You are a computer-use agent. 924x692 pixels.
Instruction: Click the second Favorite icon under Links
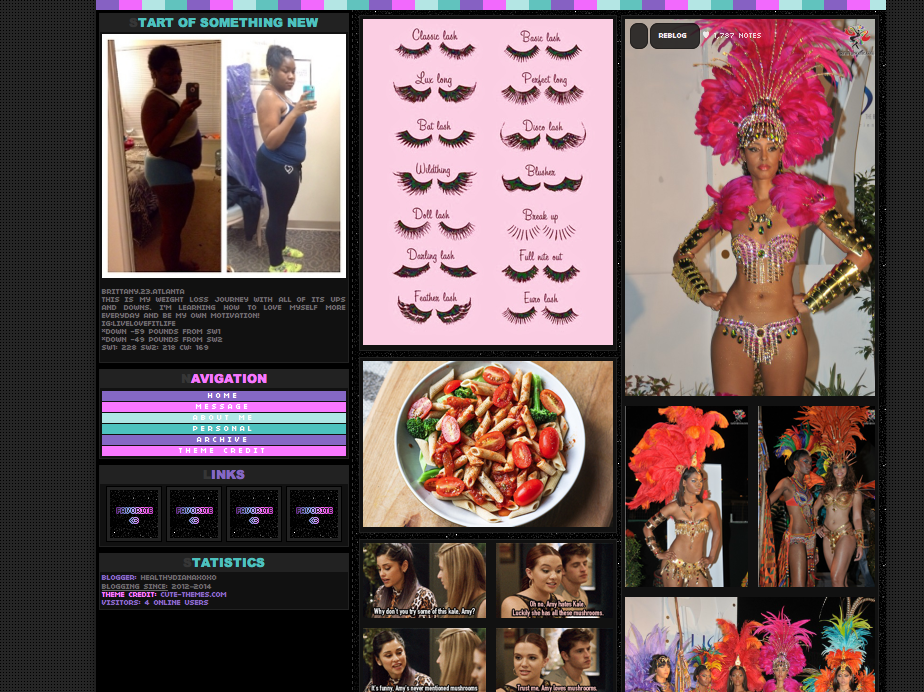pyautogui.click(x=194, y=514)
